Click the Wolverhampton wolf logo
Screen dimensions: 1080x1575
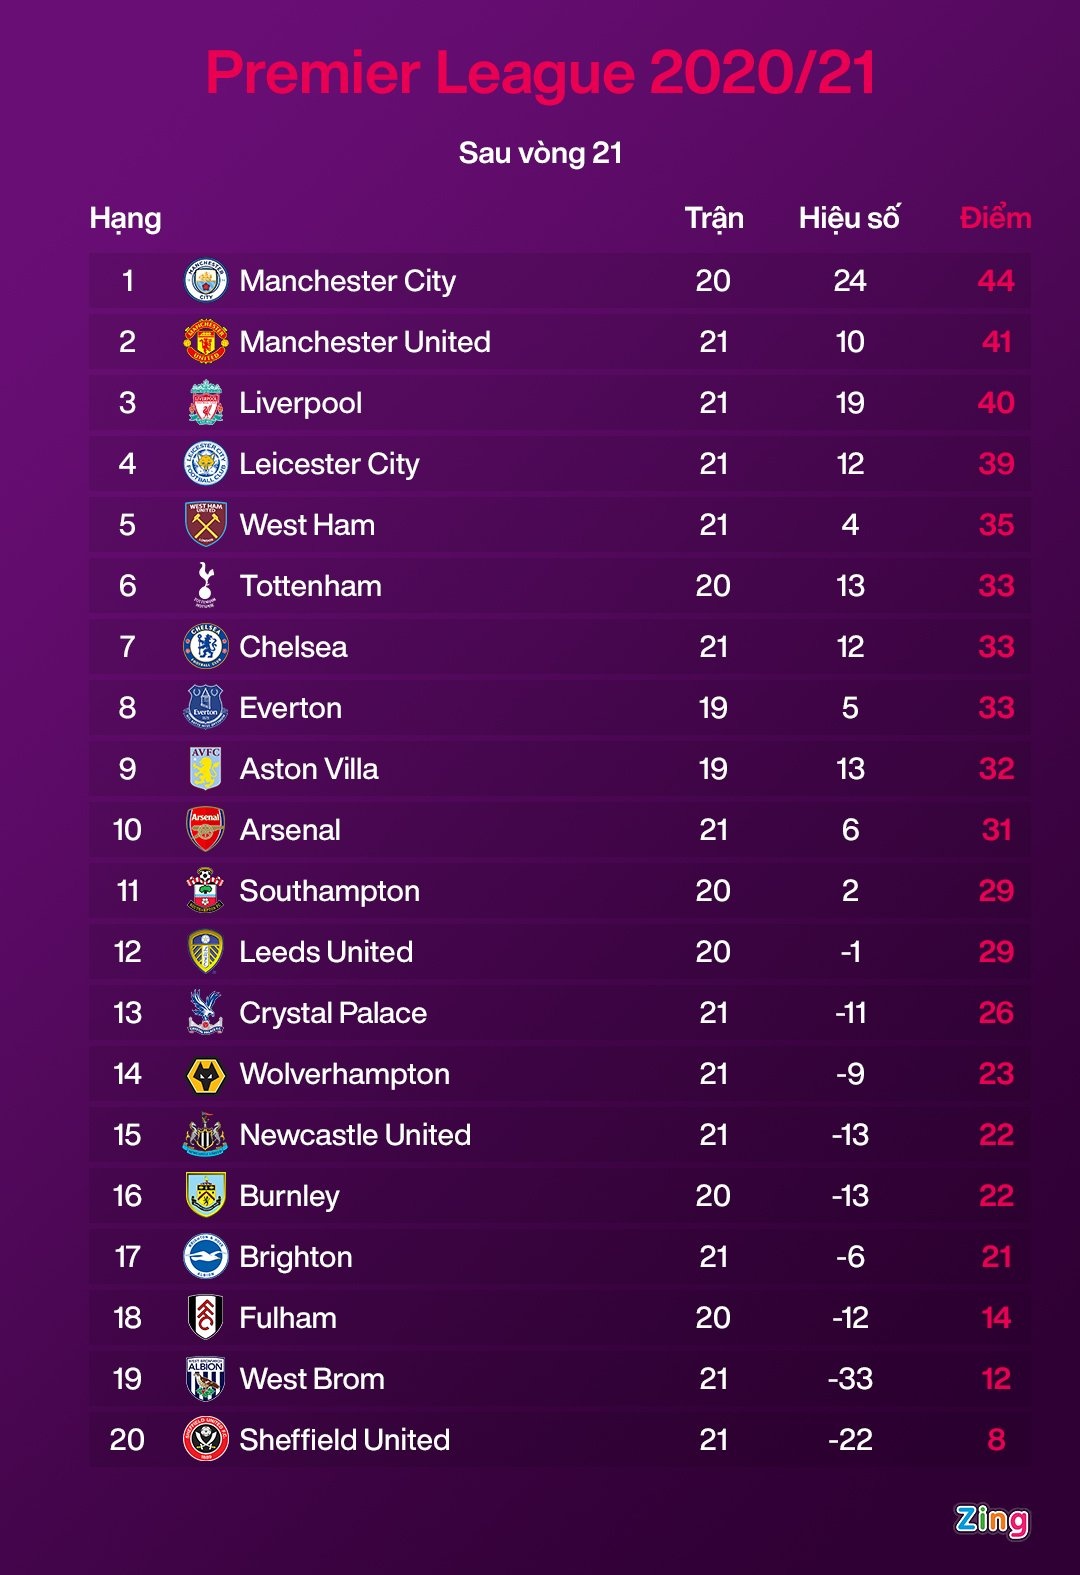point(206,1075)
